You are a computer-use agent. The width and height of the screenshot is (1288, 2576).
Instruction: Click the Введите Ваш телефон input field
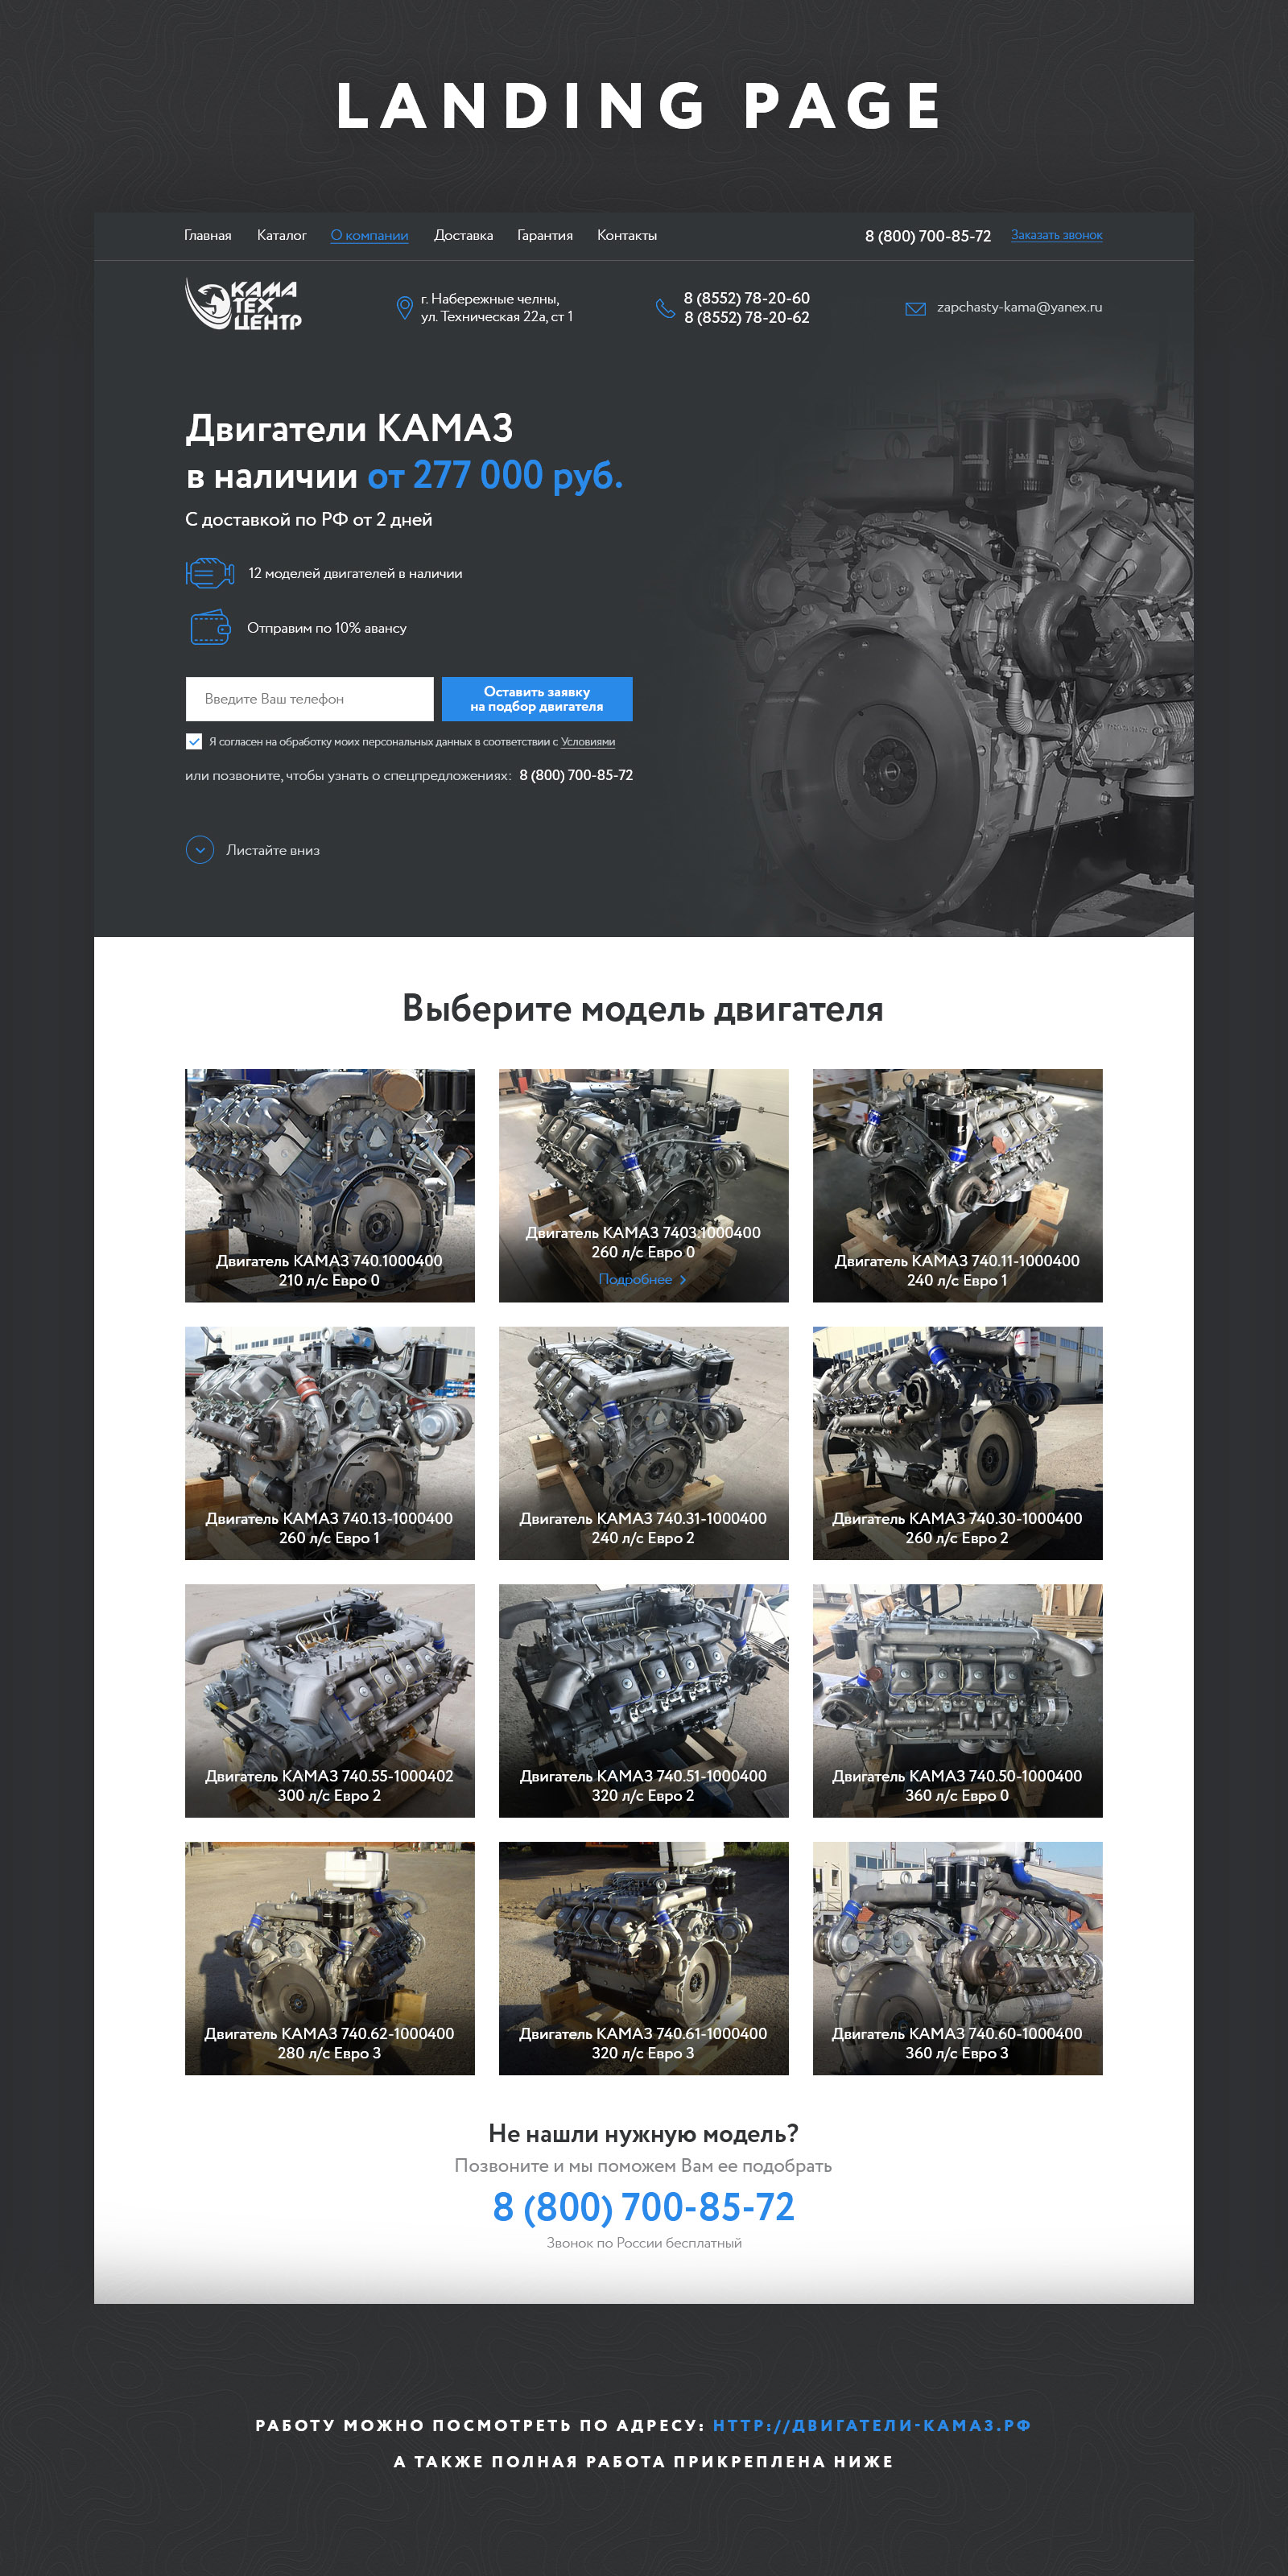click(x=310, y=699)
